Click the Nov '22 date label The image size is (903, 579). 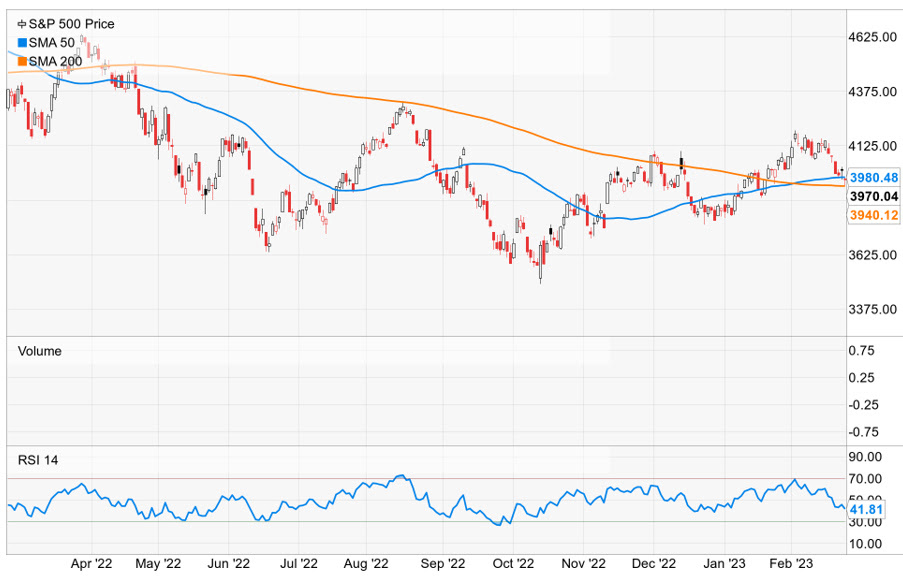(x=583, y=564)
